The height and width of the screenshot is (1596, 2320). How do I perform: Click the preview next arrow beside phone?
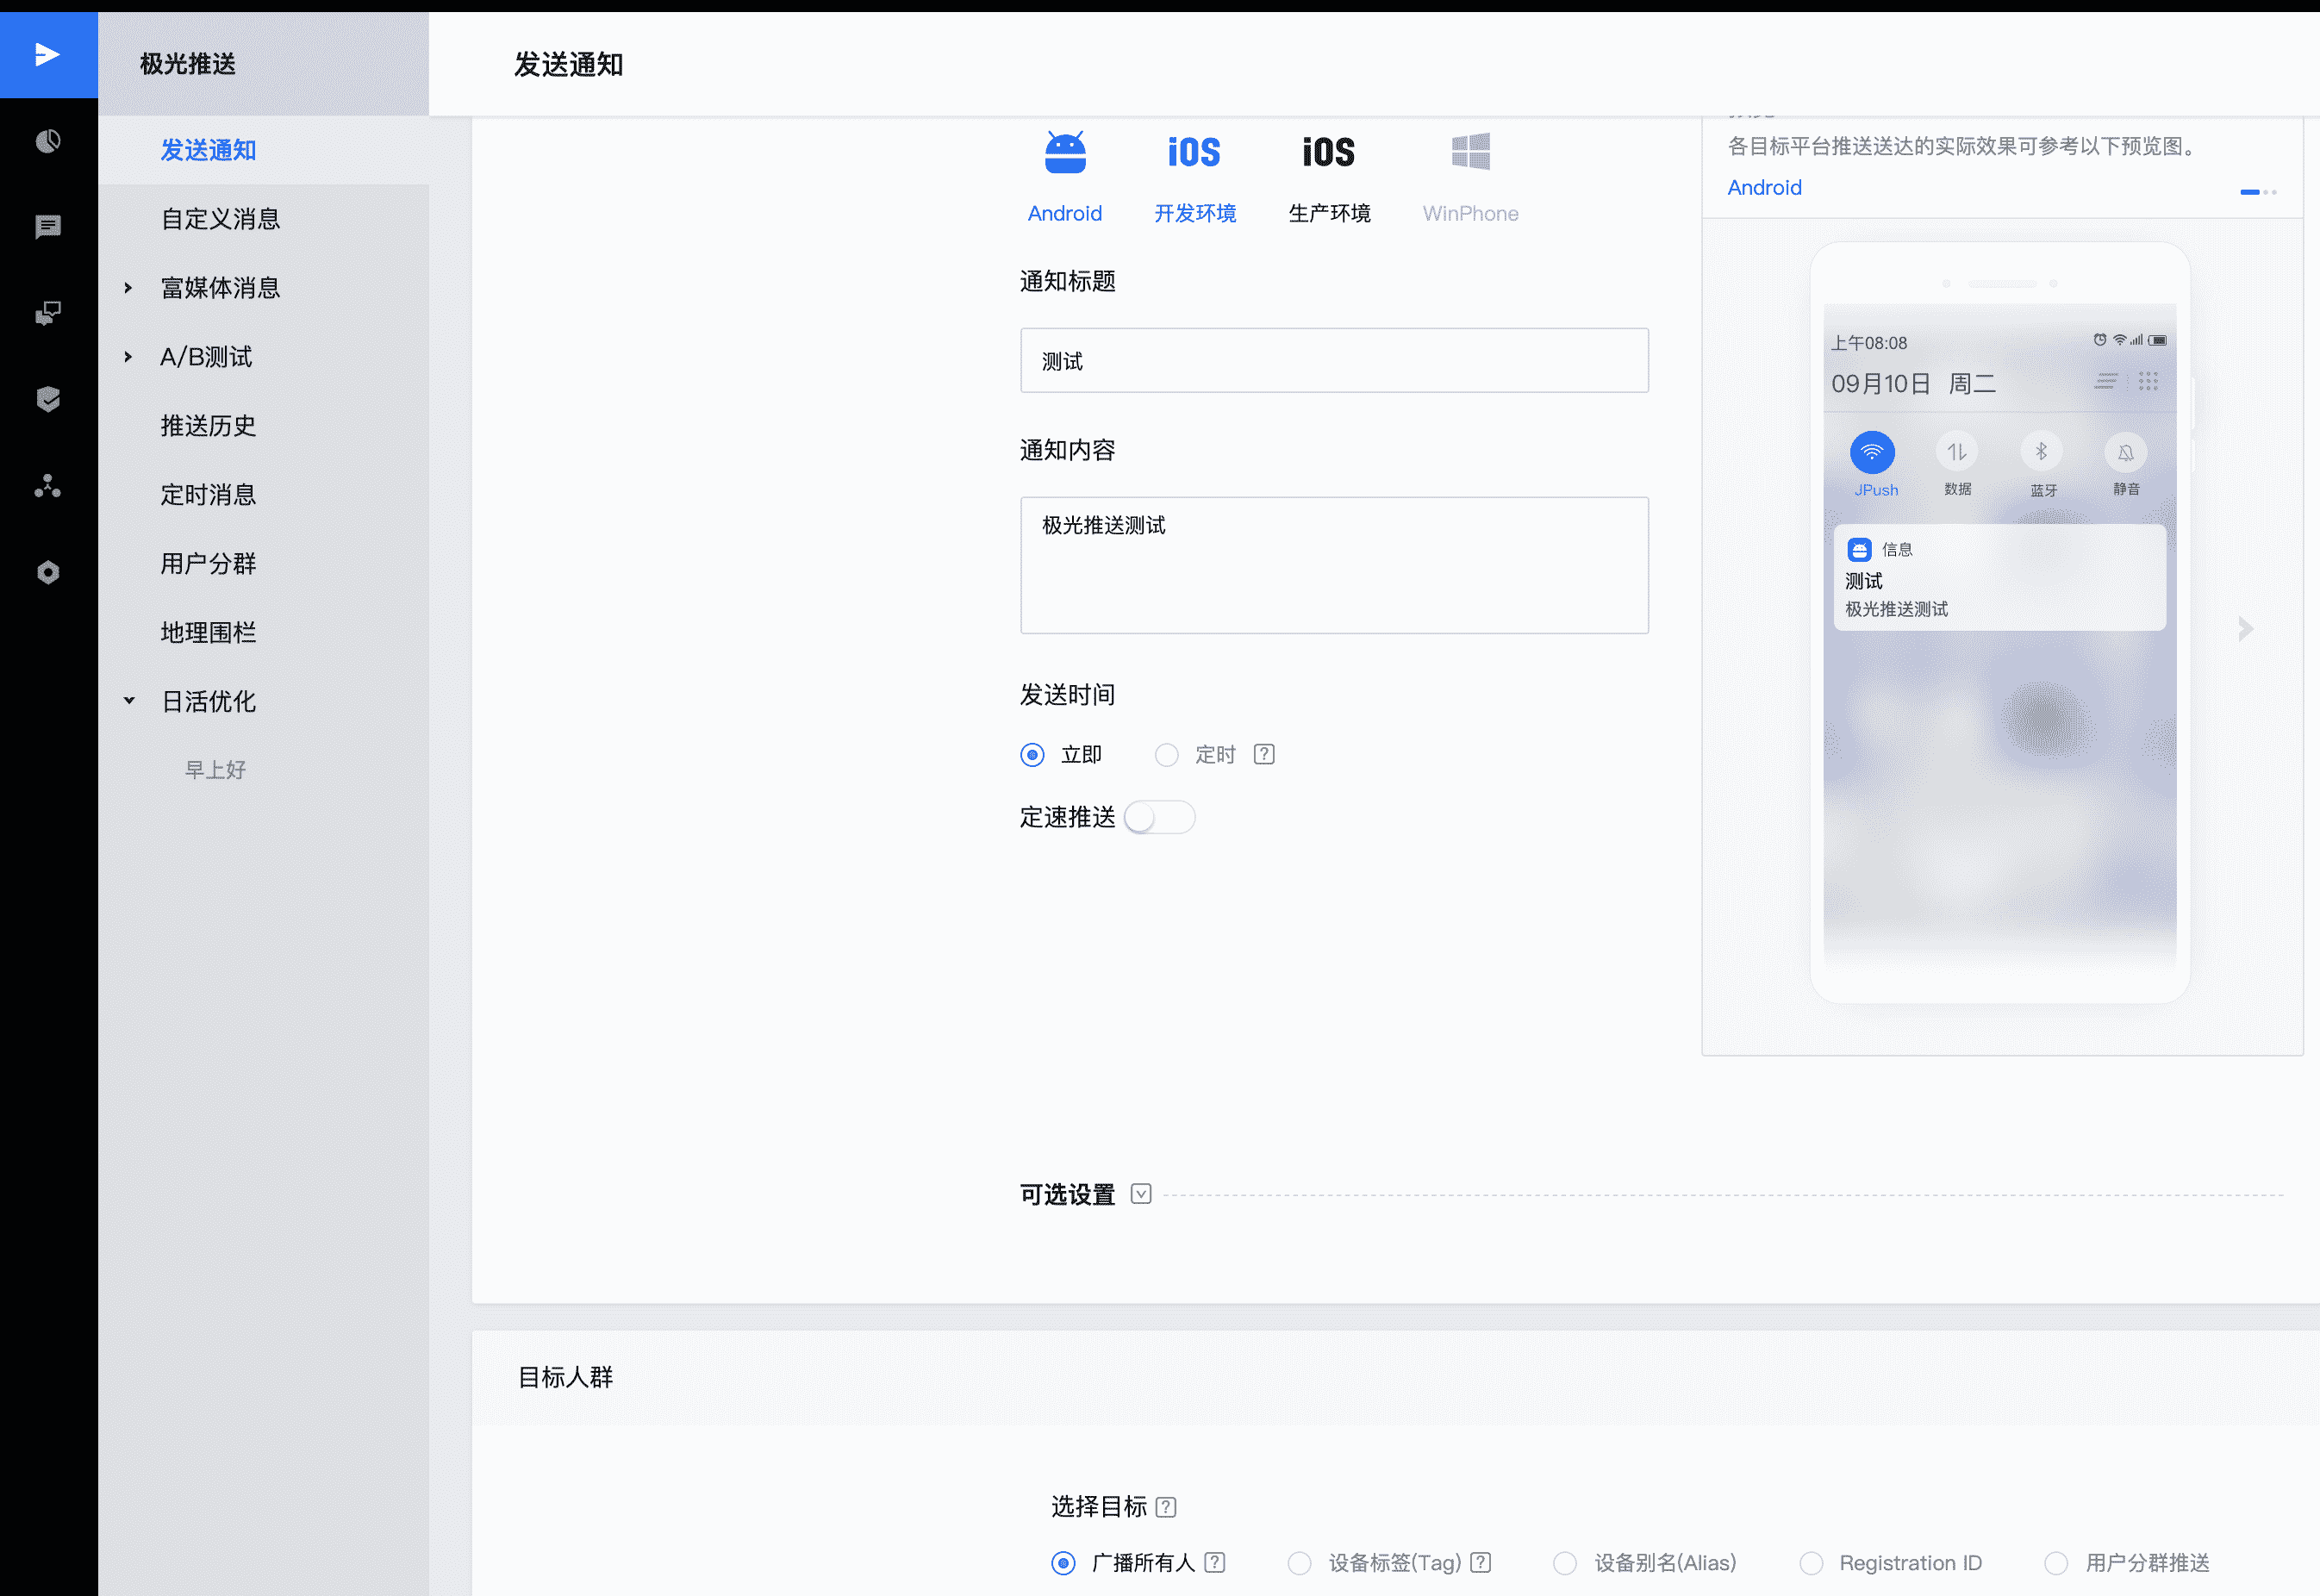point(2246,629)
